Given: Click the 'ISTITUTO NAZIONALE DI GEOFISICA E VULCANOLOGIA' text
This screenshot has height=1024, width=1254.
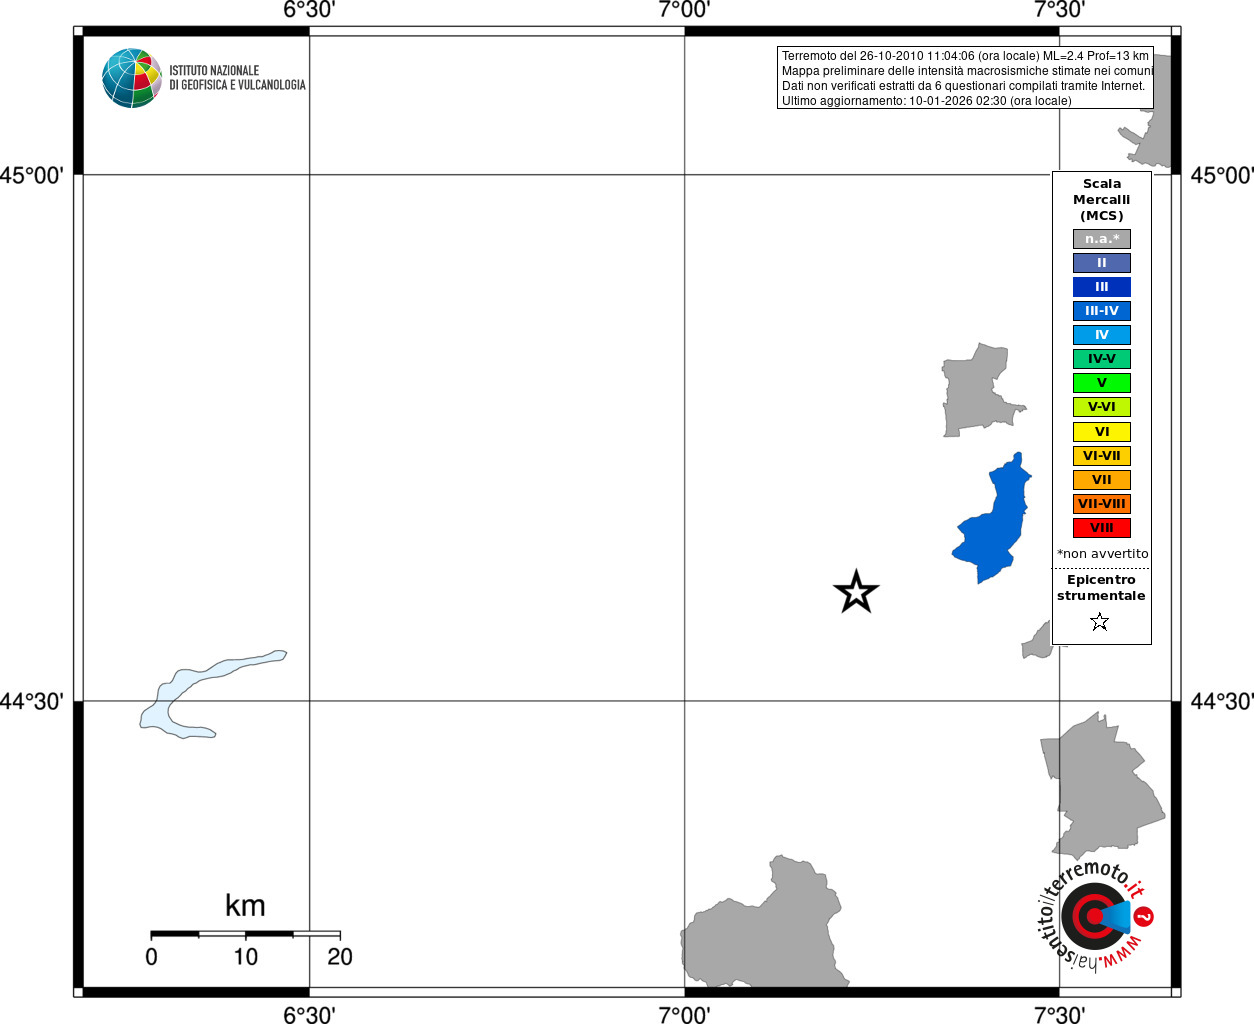Looking at the screenshot, I should [237, 78].
